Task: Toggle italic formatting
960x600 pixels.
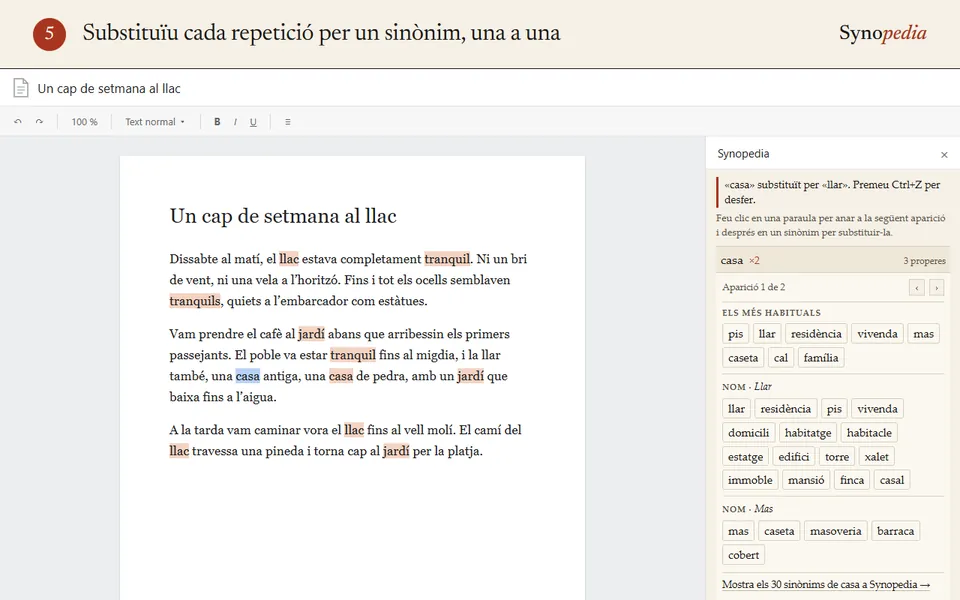Action: click(235, 122)
